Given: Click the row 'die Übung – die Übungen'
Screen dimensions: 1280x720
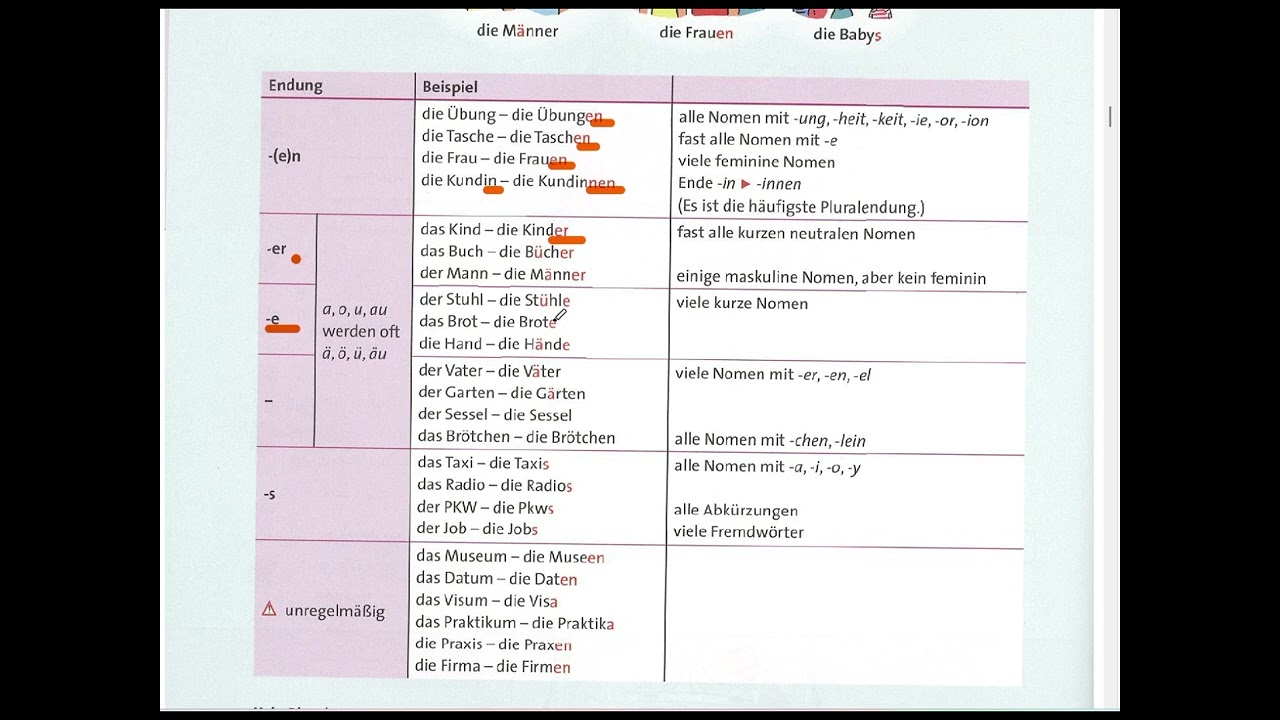Looking at the screenshot, I should coord(512,115).
